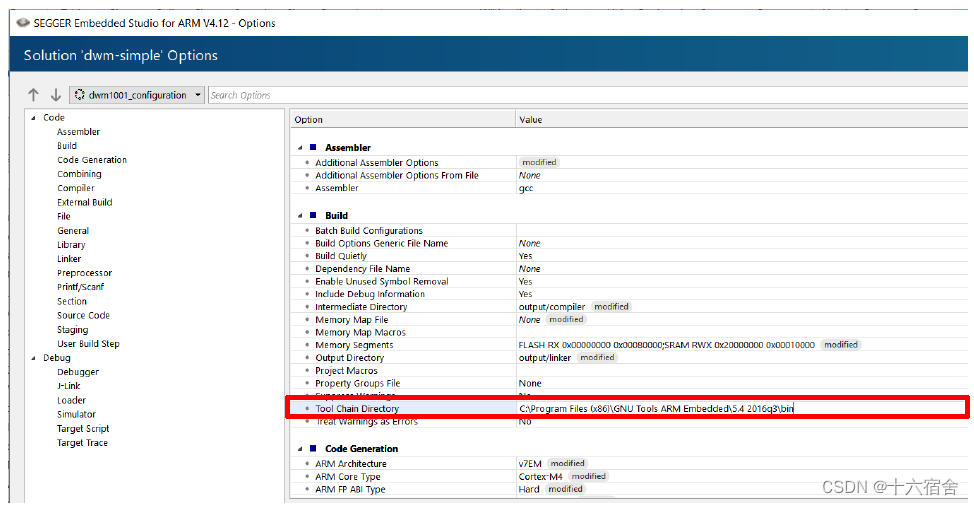This screenshot has height=505, width=974.
Task: Select ARM Architecture option
Action: click(350, 464)
